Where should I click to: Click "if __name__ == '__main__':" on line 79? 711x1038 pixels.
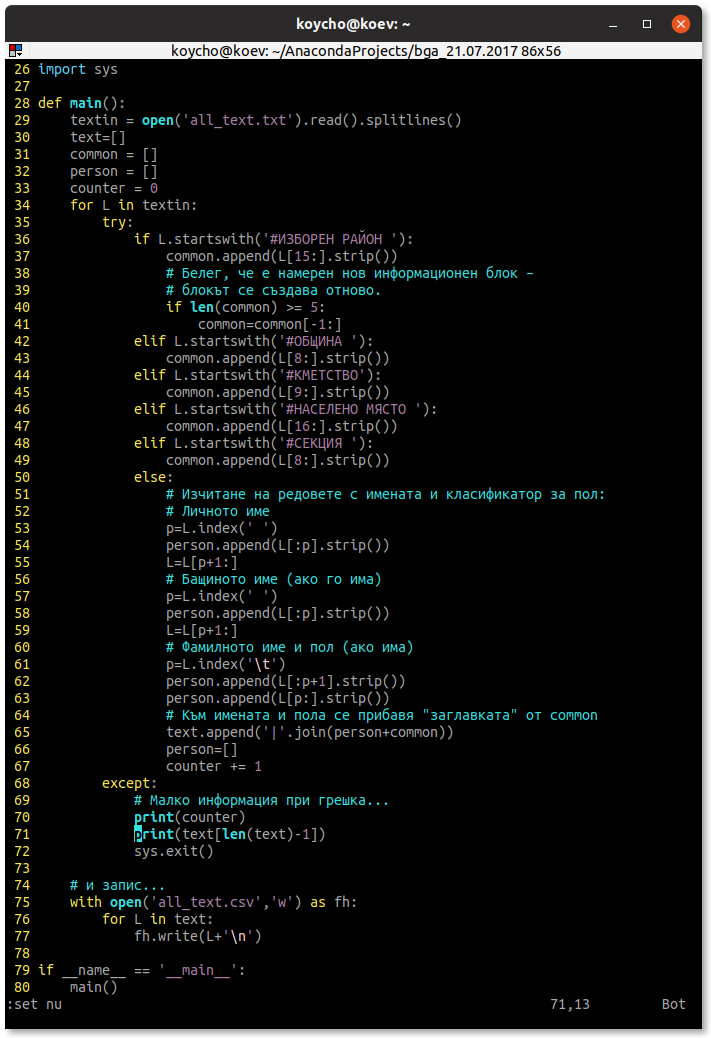[x=142, y=970]
